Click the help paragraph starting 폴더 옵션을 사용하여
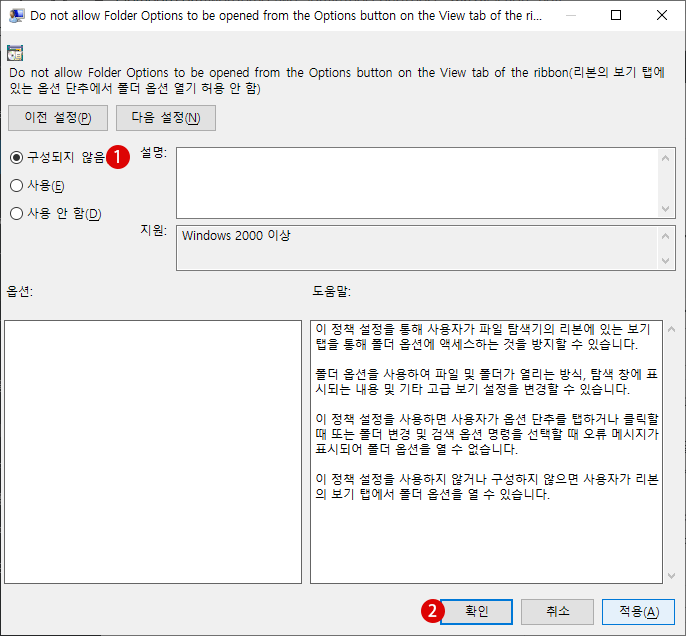 click(x=486, y=381)
